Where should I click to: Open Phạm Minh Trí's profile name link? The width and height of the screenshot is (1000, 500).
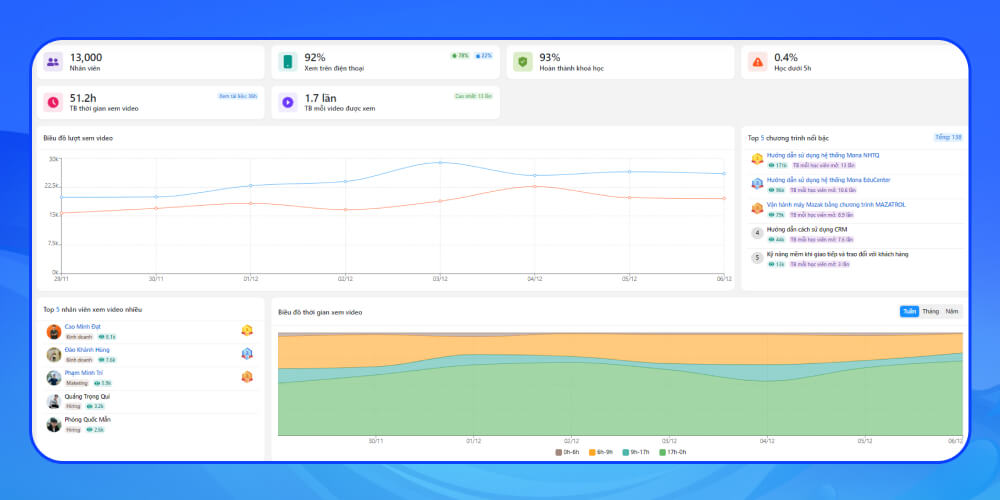coord(84,372)
